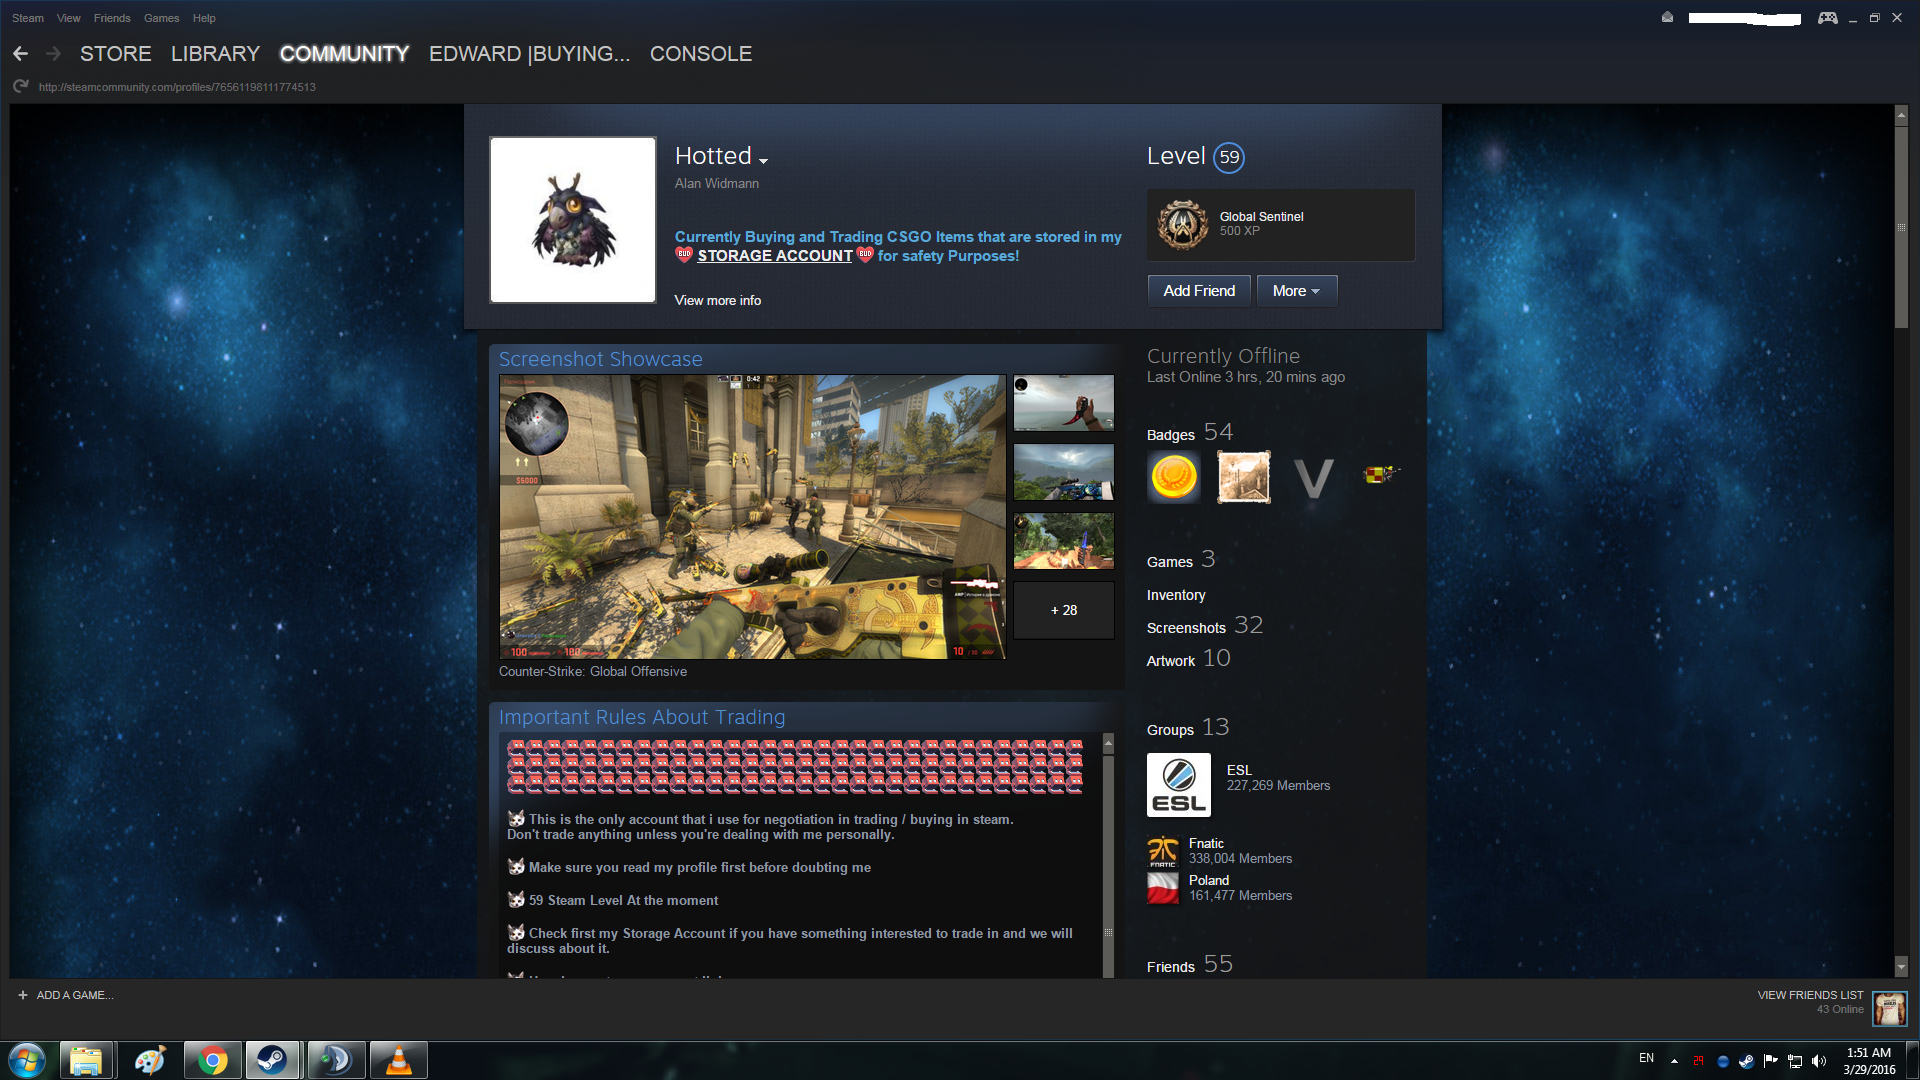Click the Steam taskbar icon
The width and height of the screenshot is (1920, 1080).
[x=272, y=1060]
